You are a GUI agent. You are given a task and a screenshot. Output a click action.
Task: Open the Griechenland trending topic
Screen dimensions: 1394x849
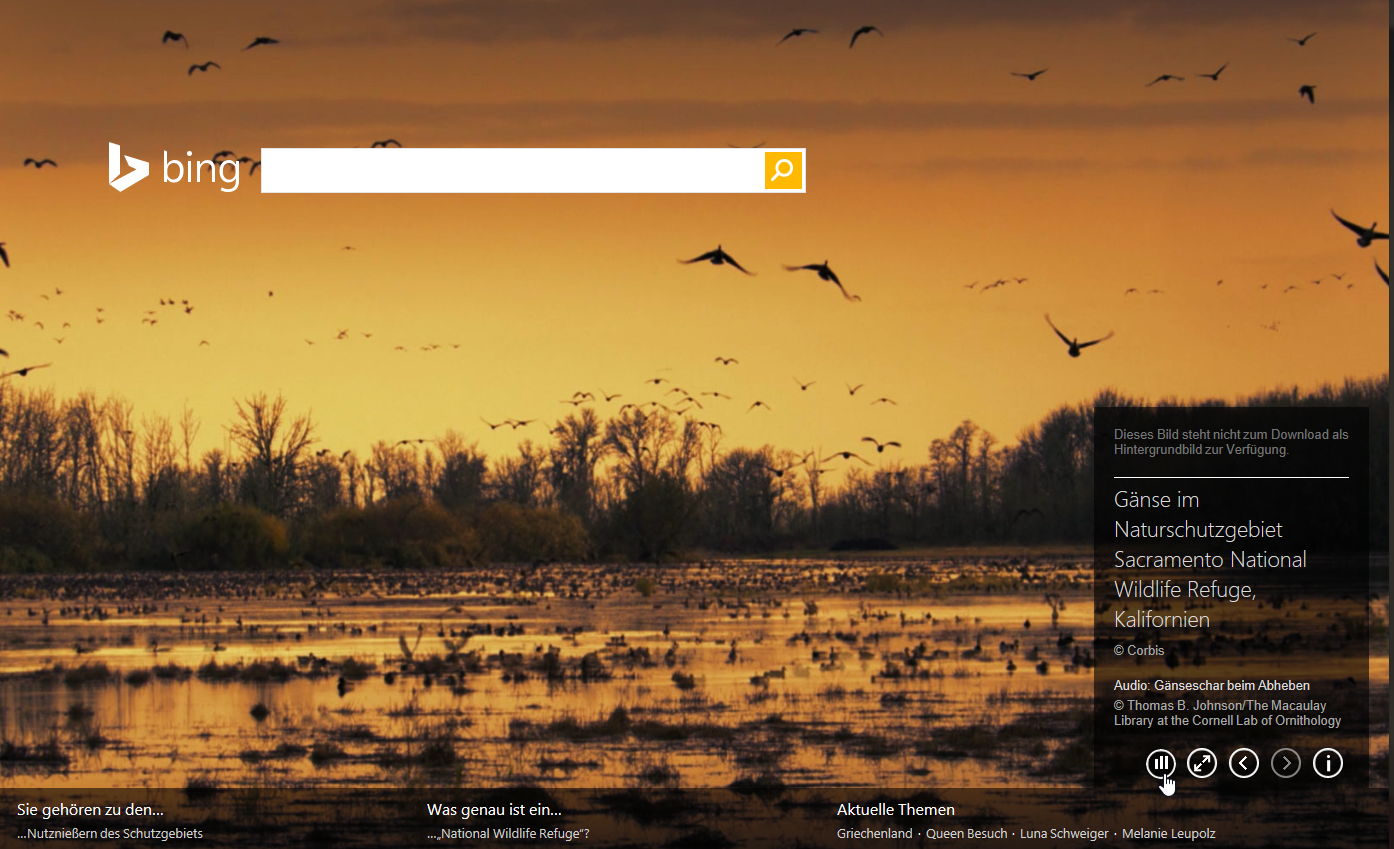[x=875, y=833]
